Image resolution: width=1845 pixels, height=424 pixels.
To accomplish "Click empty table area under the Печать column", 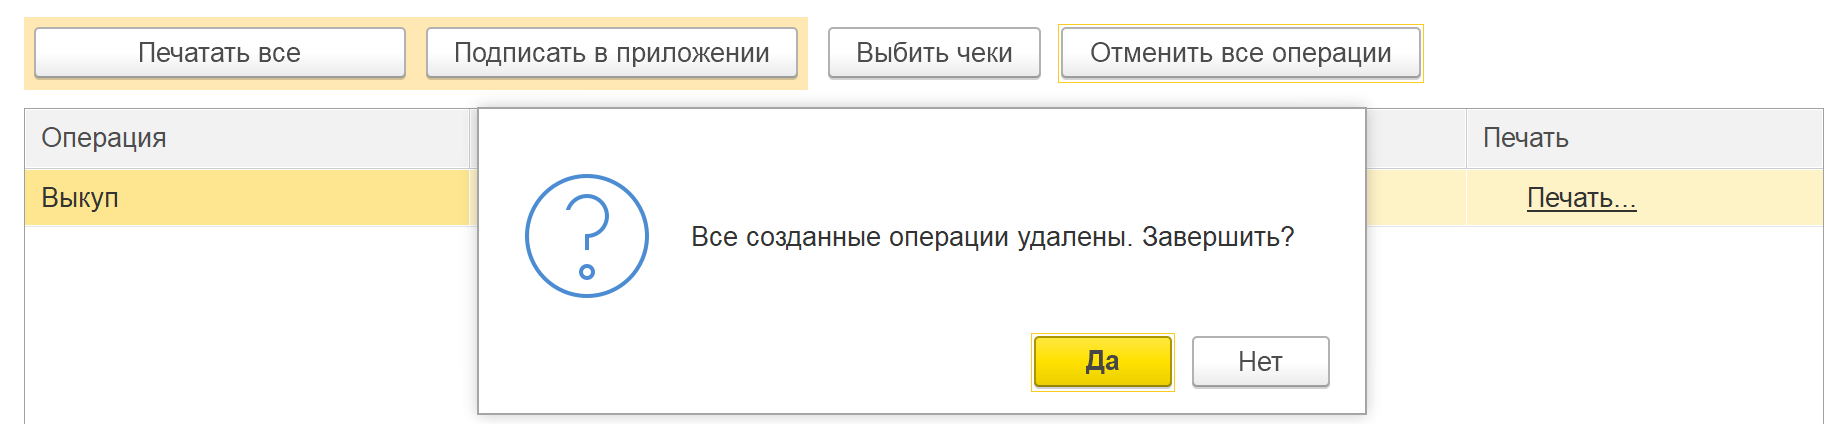I will (1645, 325).
